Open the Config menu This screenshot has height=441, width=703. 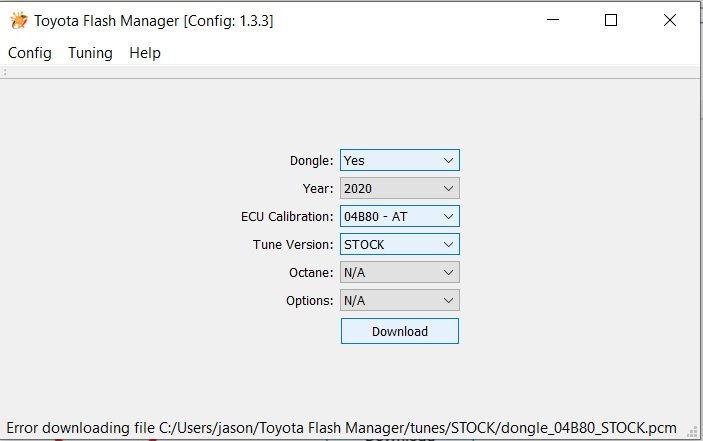point(30,53)
